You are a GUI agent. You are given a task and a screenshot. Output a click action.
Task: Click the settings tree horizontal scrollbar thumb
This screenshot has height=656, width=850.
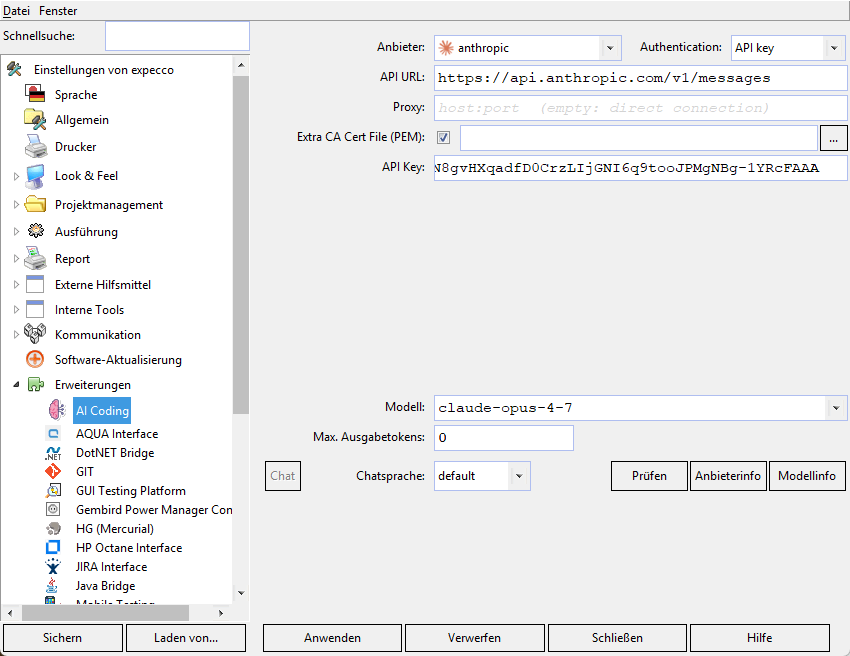(x=105, y=613)
